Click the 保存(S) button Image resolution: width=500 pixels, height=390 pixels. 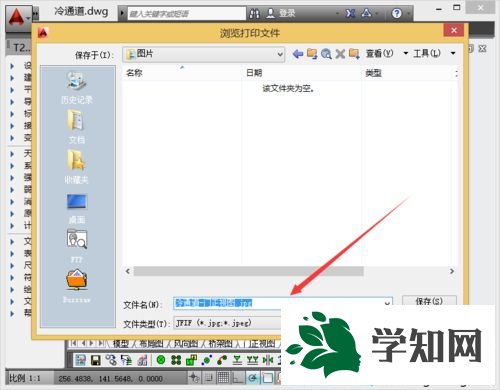[x=429, y=301]
